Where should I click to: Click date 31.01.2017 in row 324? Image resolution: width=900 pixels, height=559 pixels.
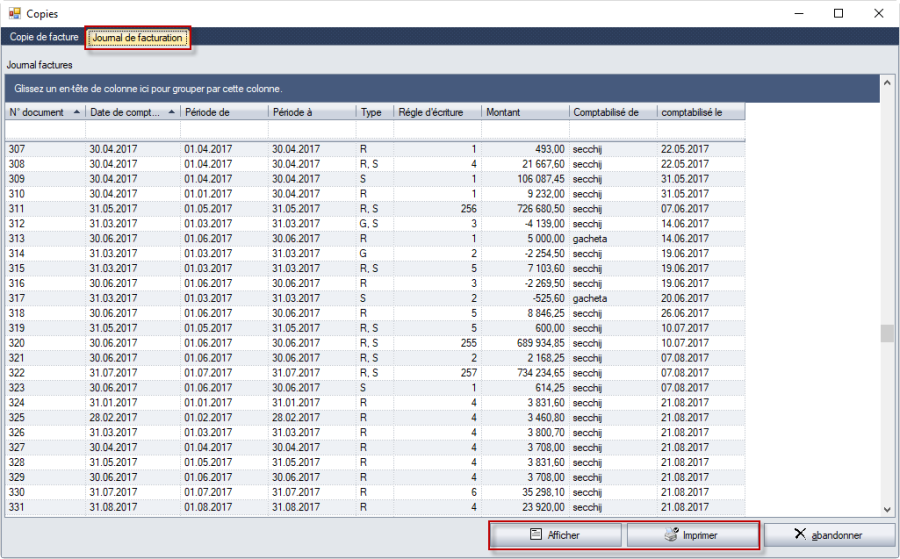click(113, 403)
